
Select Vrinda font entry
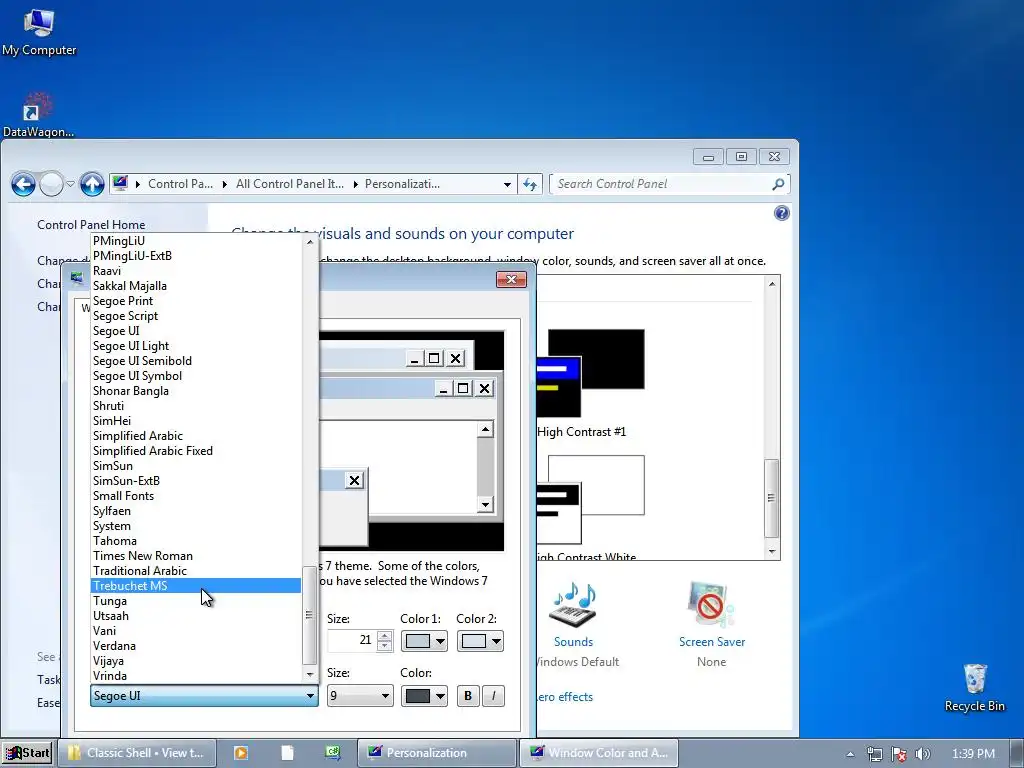pos(195,676)
